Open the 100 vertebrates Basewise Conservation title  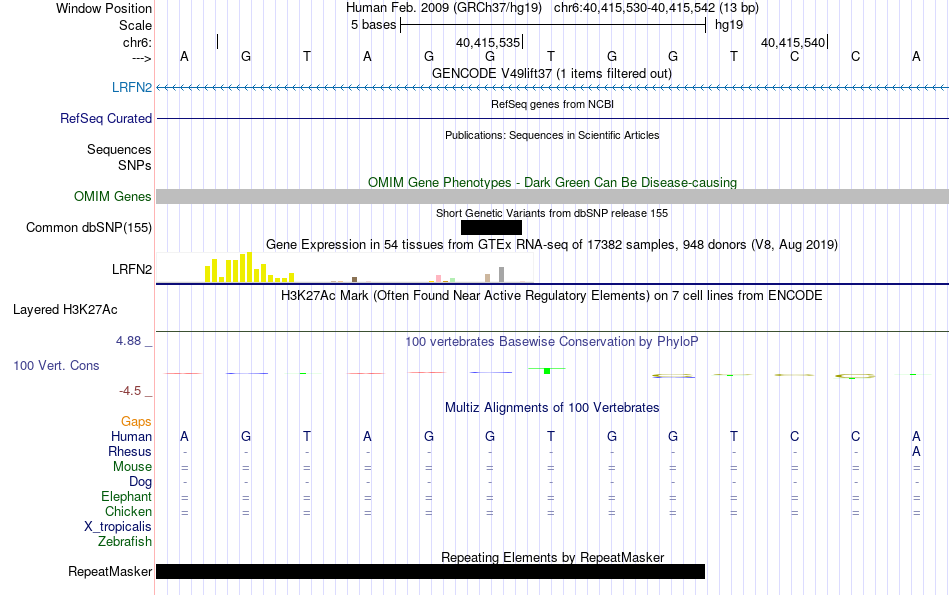(552, 342)
